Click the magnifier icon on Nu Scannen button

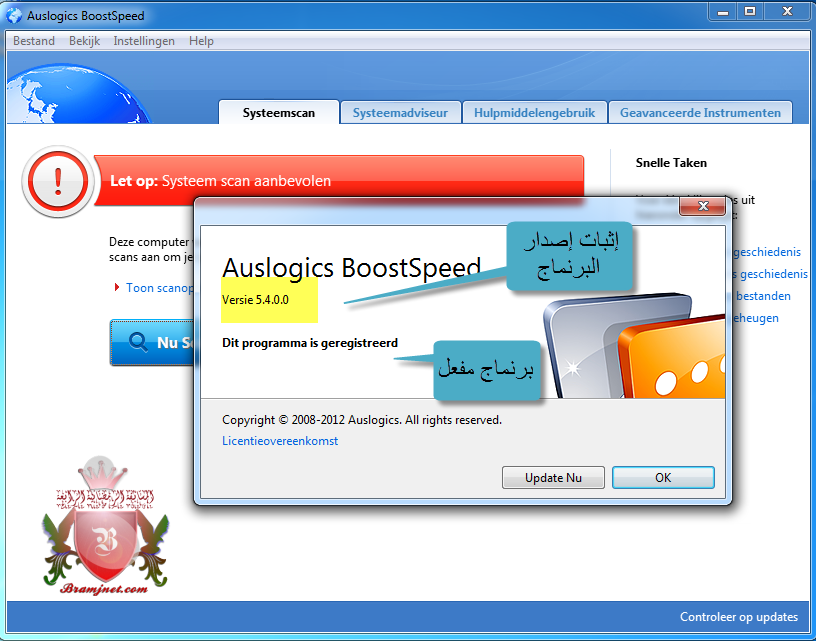(138, 342)
